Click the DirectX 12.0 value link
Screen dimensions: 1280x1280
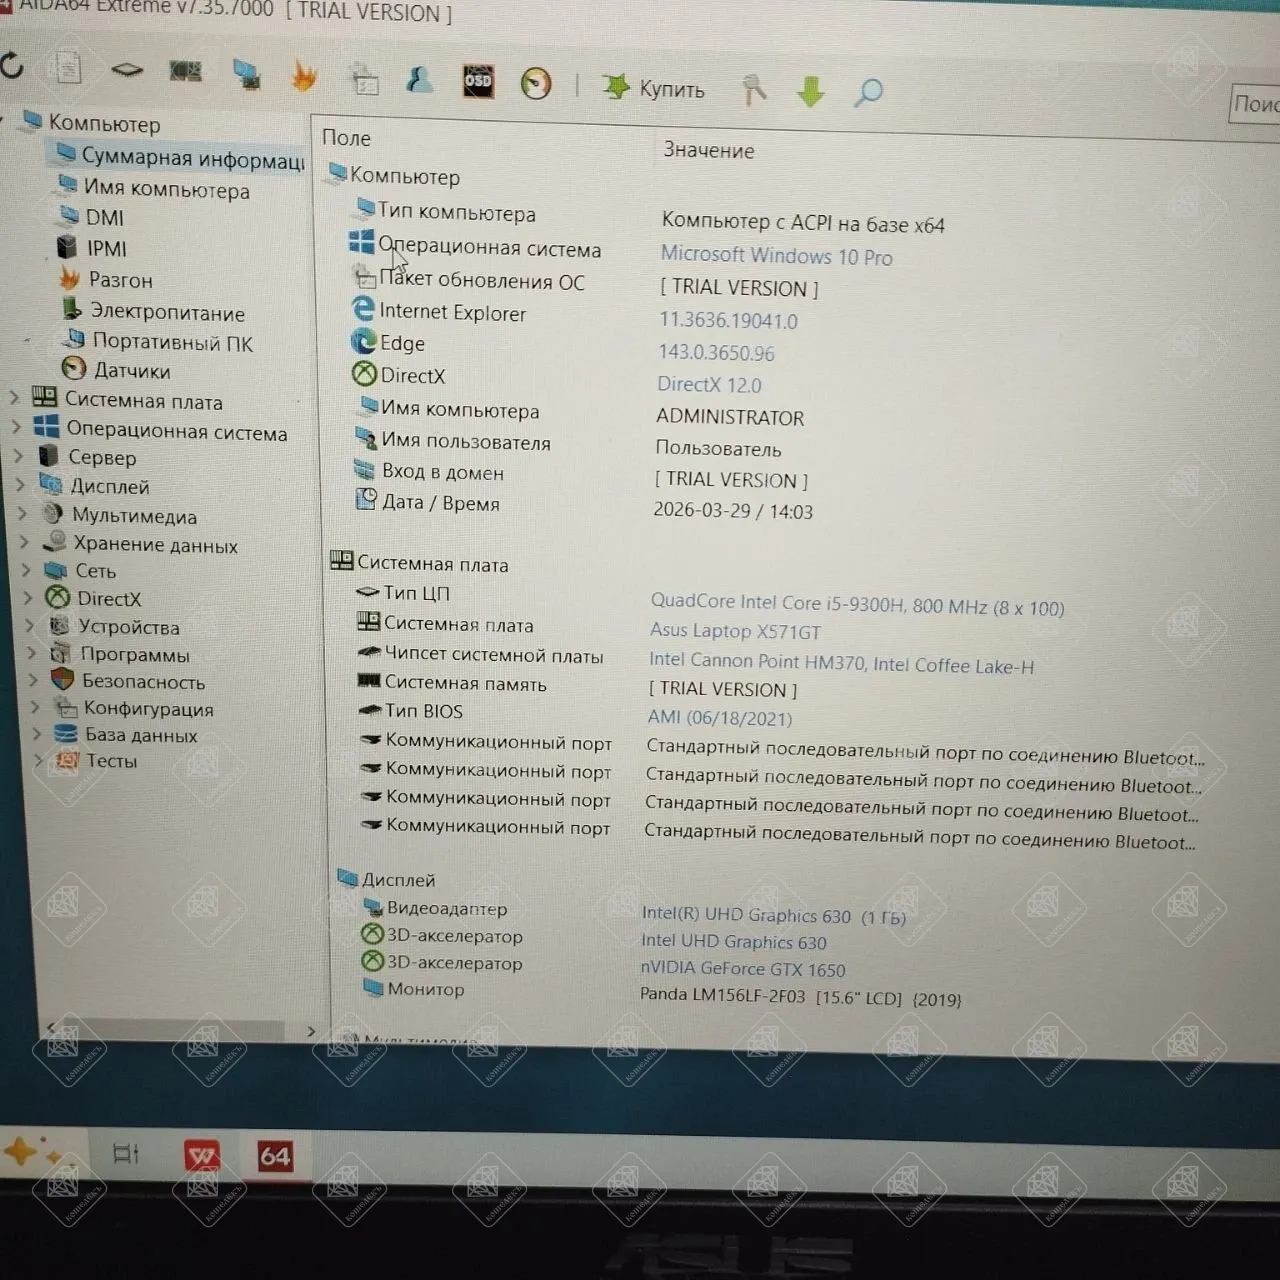coord(709,385)
